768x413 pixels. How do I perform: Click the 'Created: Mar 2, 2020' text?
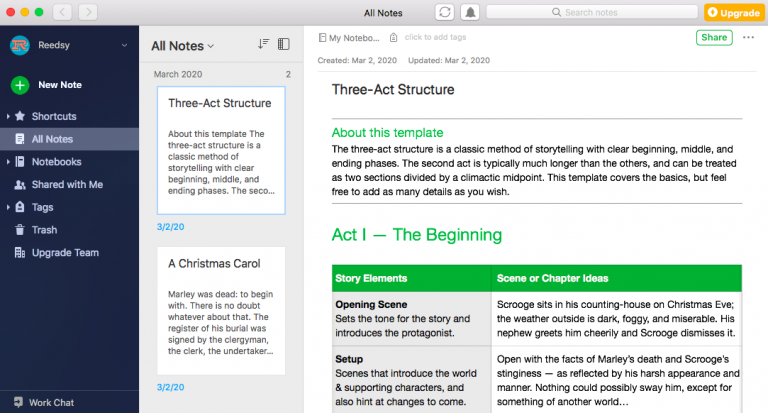point(357,60)
